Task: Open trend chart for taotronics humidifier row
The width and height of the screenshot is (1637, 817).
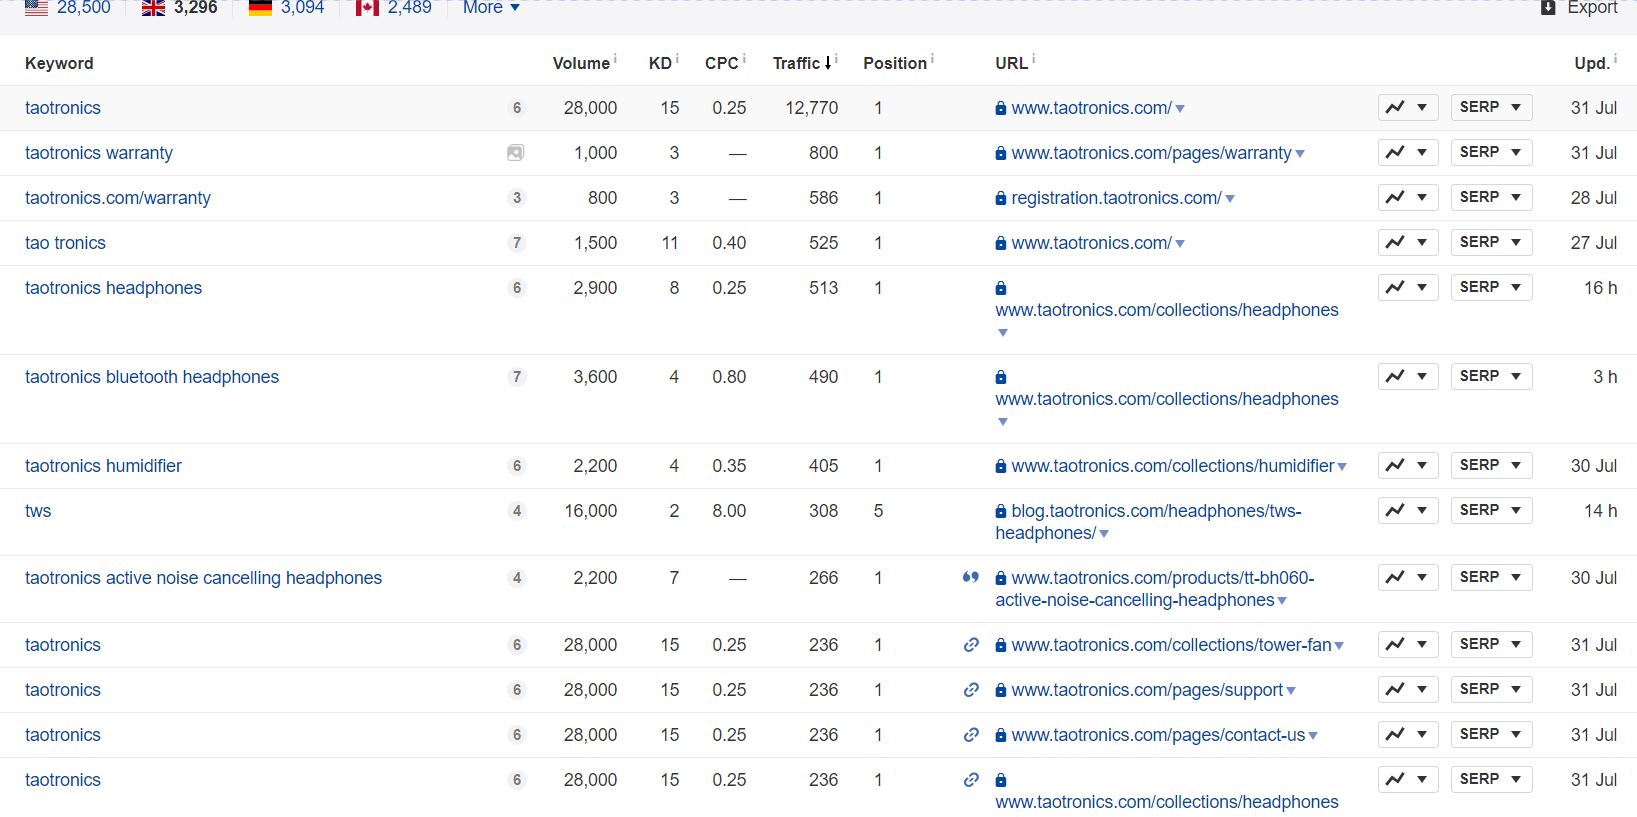Action: tap(1408, 465)
